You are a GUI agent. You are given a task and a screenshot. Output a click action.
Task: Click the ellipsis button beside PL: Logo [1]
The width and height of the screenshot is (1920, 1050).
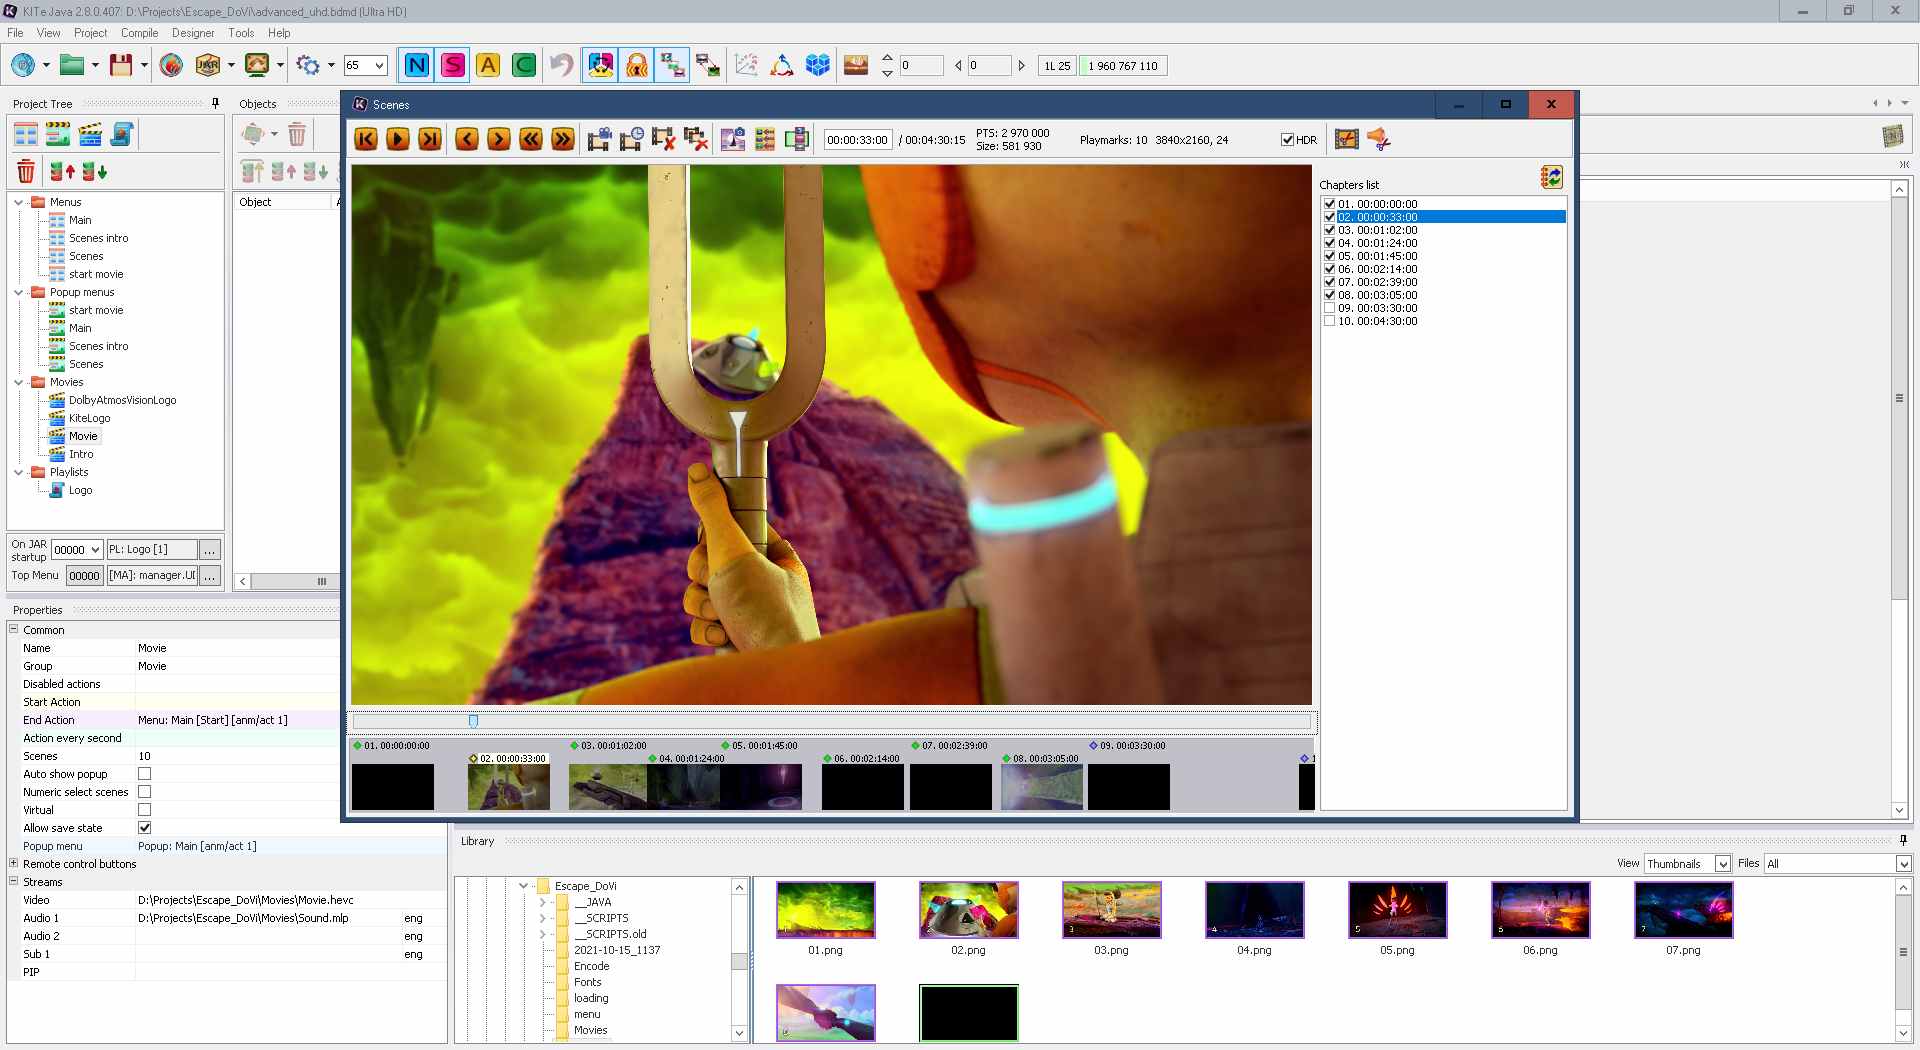coord(209,550)
